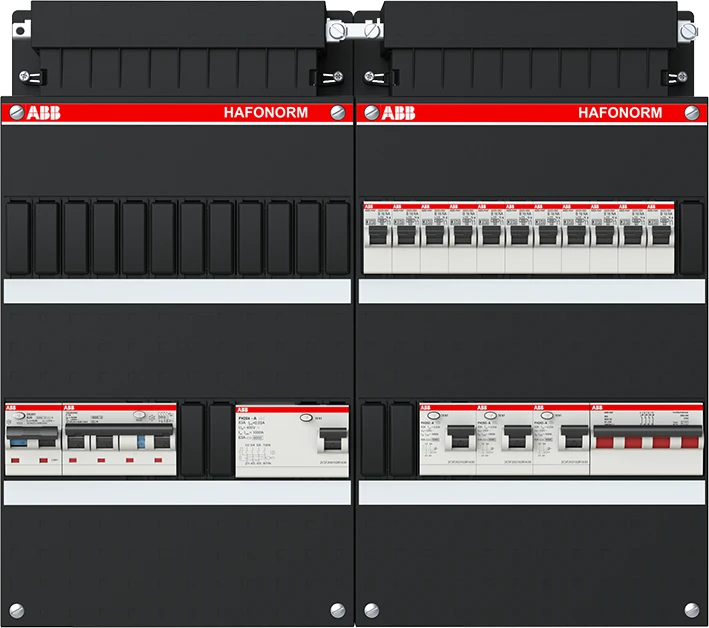Click the white label strip under the top breaker row
Viewport: 709px width, 628px height.
531,290
